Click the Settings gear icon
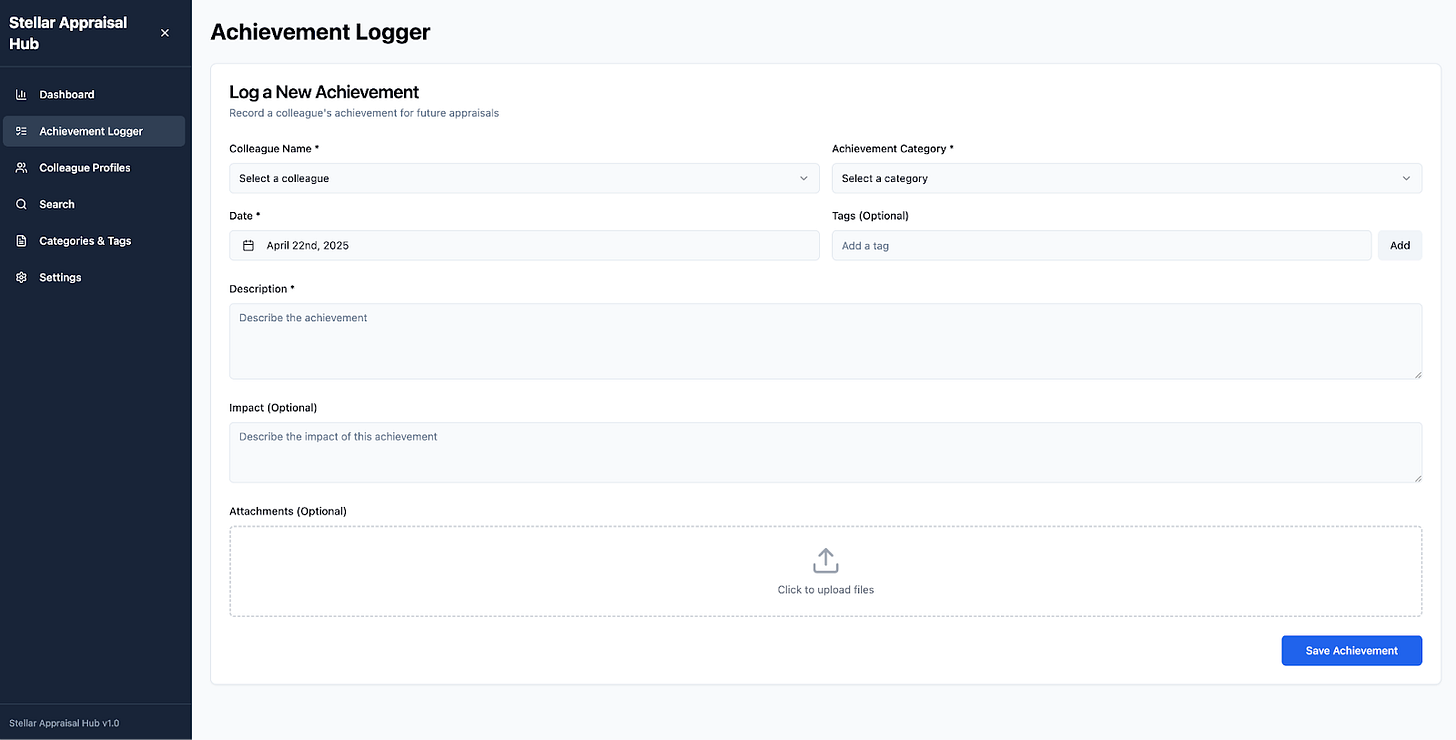The image size is (1456, 740). point(21,277)
